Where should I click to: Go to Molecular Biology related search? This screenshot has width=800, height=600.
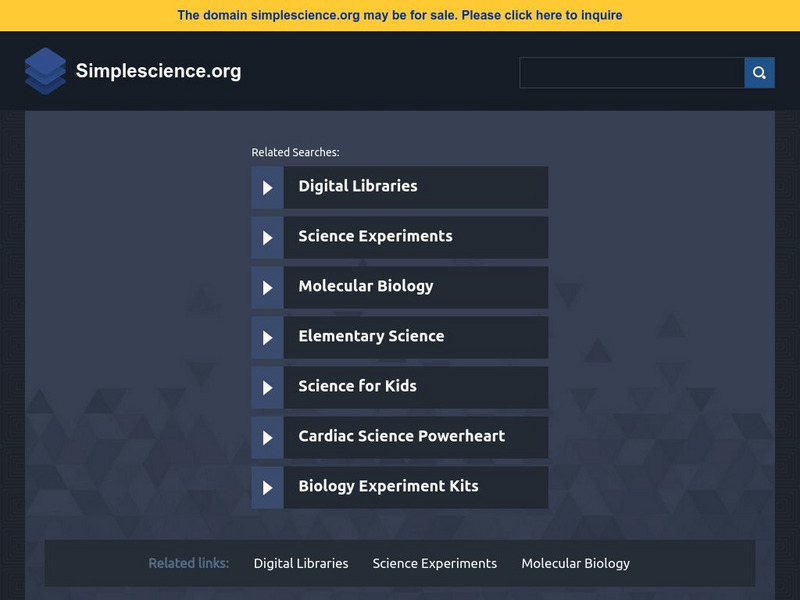366,287
